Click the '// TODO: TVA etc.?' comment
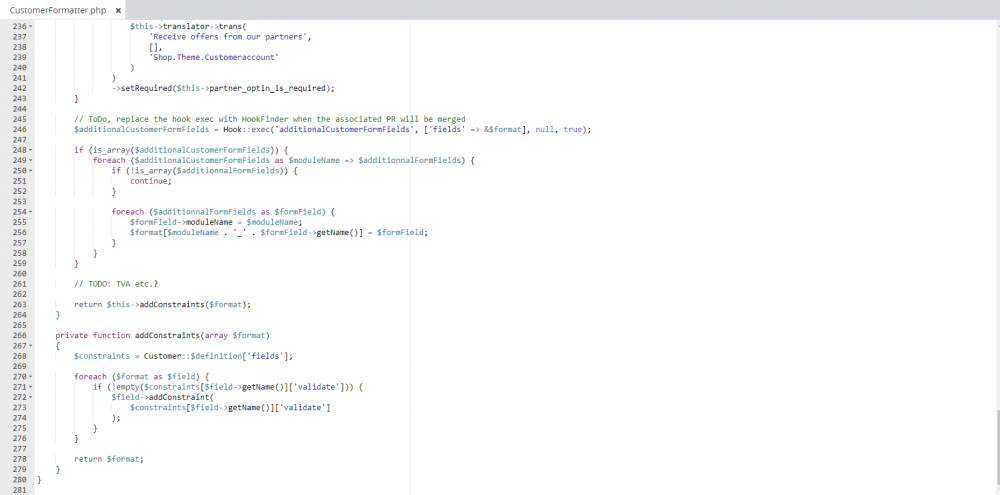The height and width of the screenshot is (495, 1000). (116, 284)
